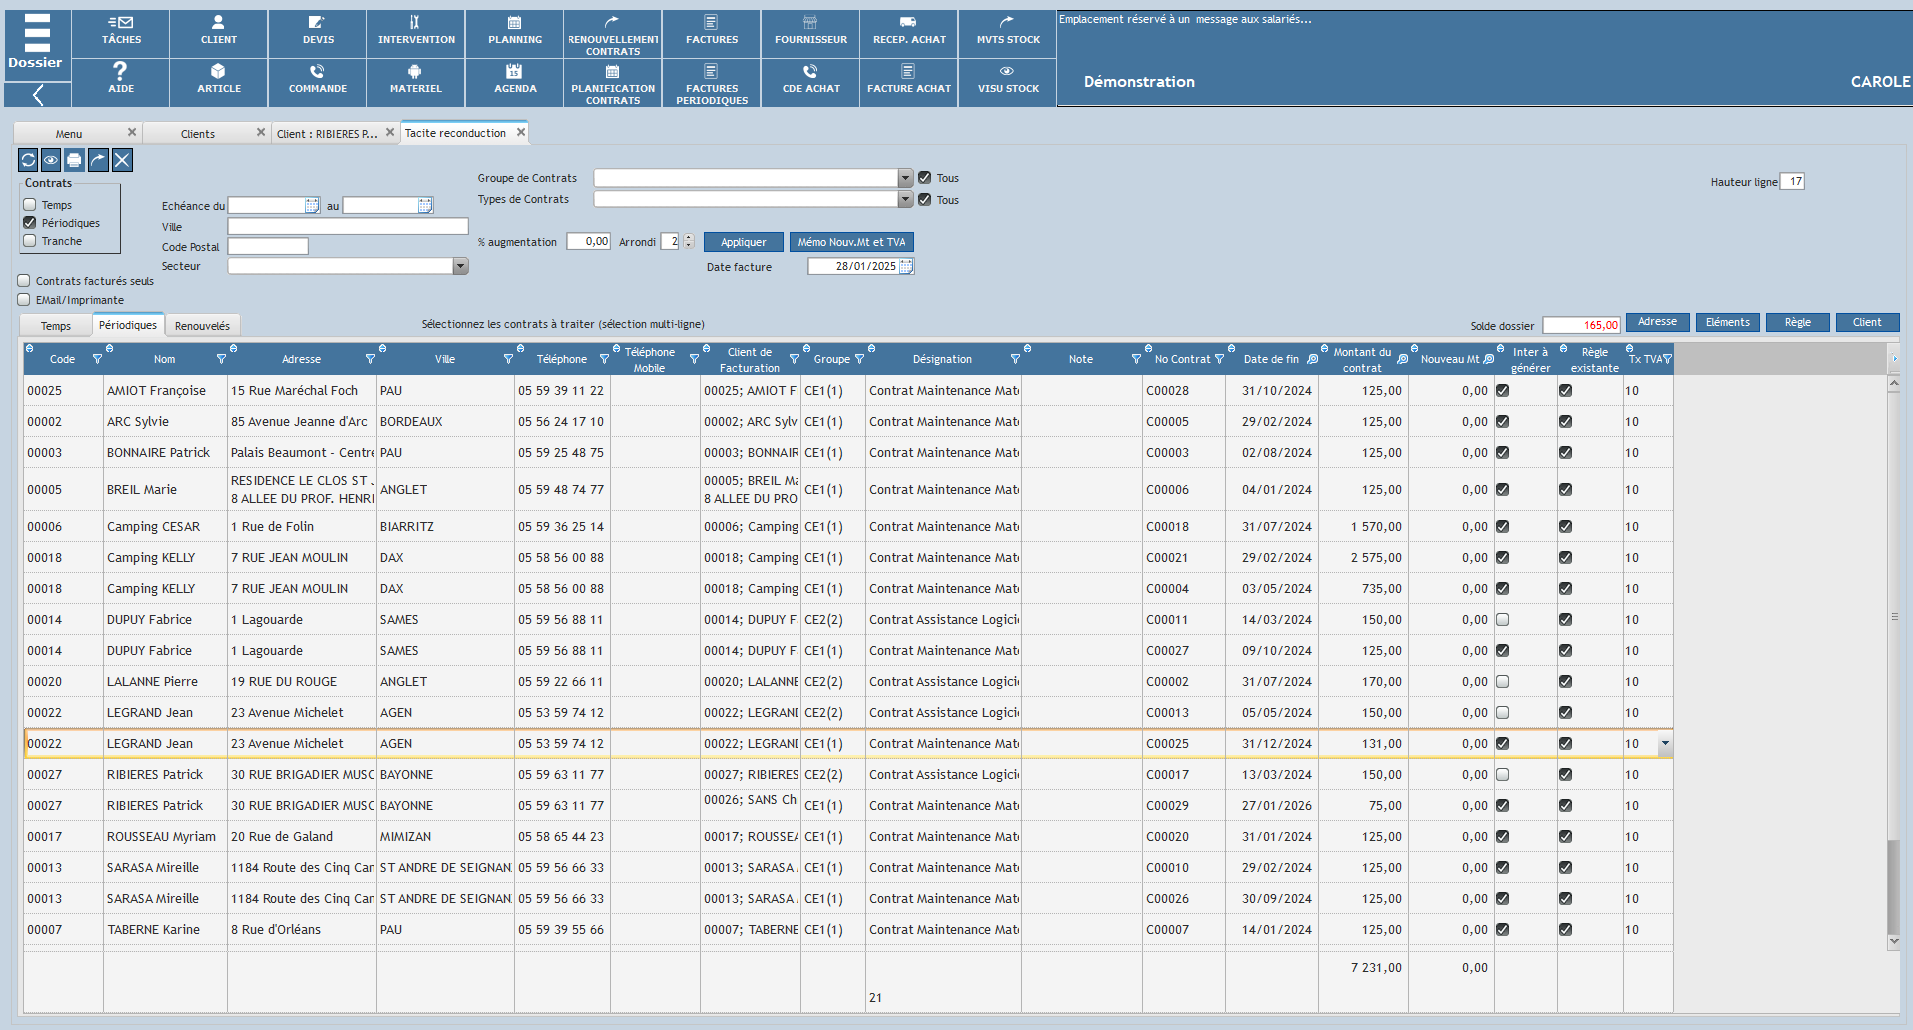Open Recep. Achat module

[909, 34]
